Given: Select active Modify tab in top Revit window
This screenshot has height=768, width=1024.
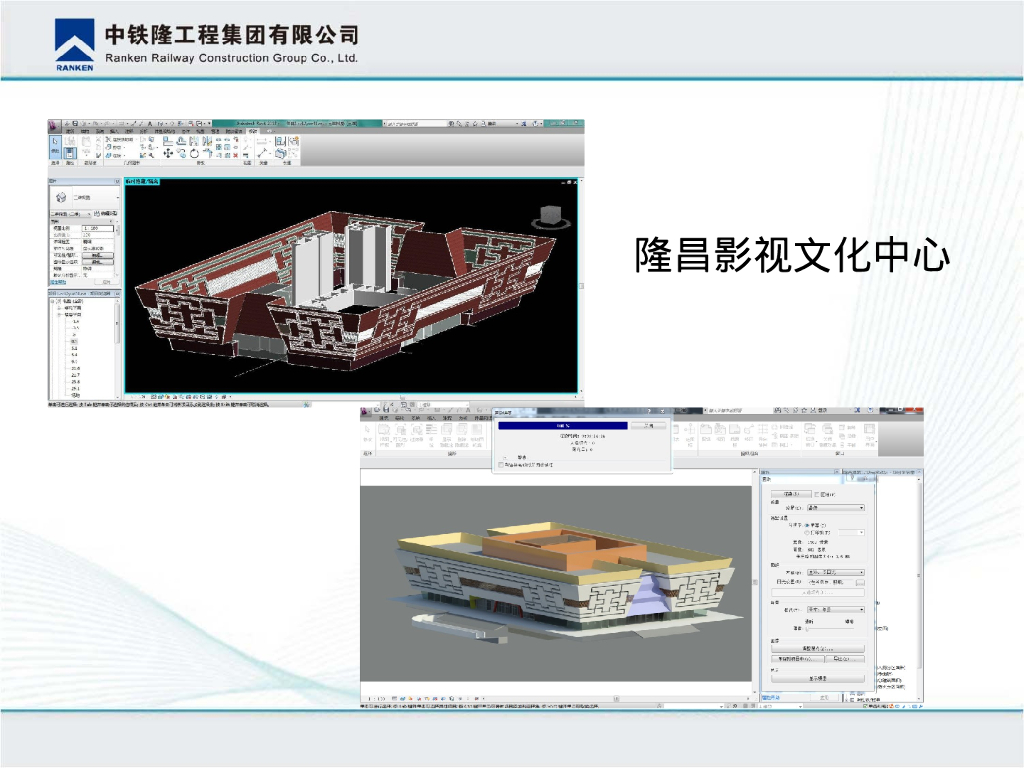Looking at the screenshot, I should pyautogui.click(x=252, y=131).
